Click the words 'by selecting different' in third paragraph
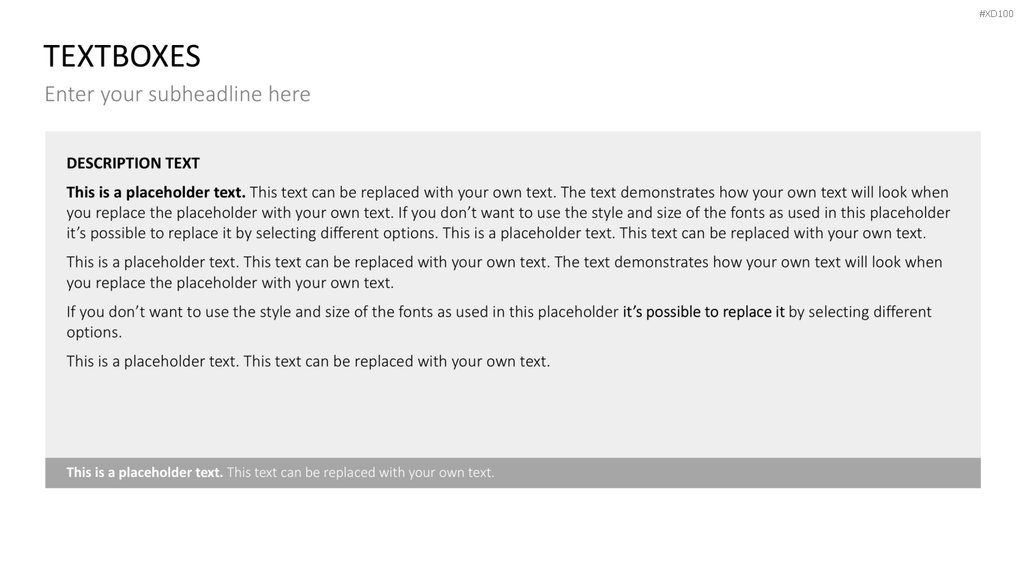Screen dimensions: 1024x576 coord(860,312)
